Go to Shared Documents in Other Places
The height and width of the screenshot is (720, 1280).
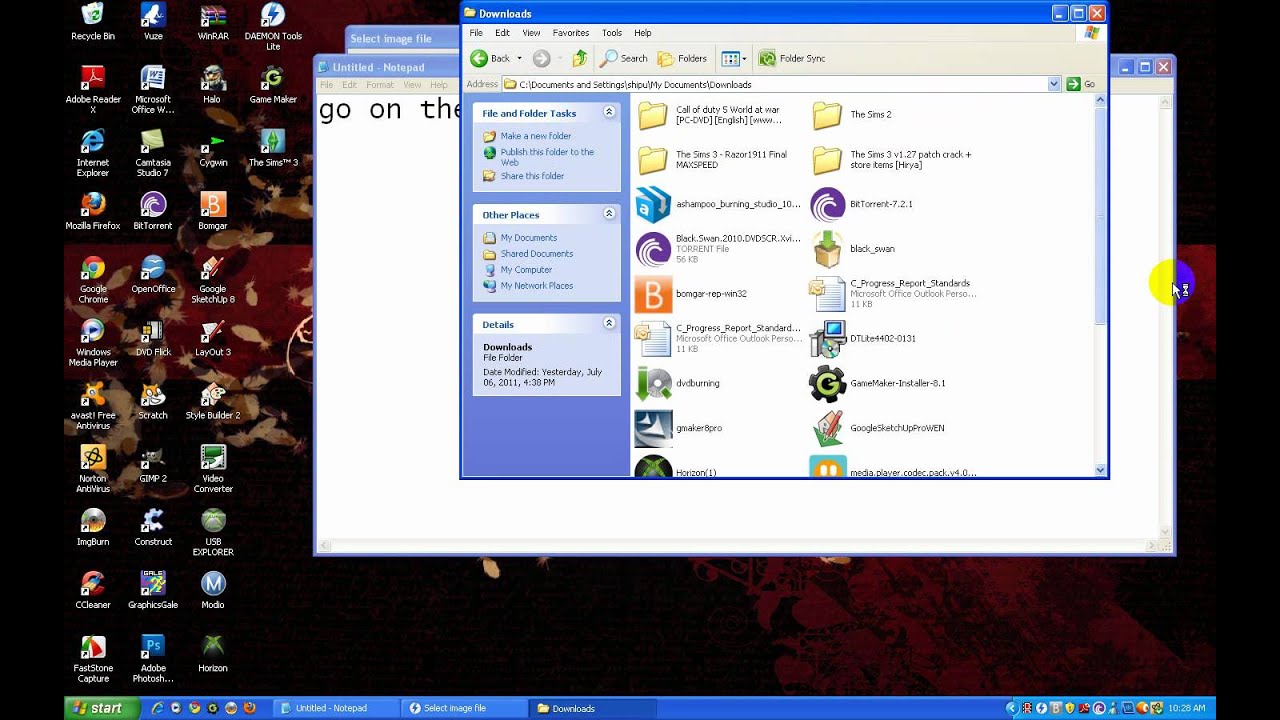point(536,254)
